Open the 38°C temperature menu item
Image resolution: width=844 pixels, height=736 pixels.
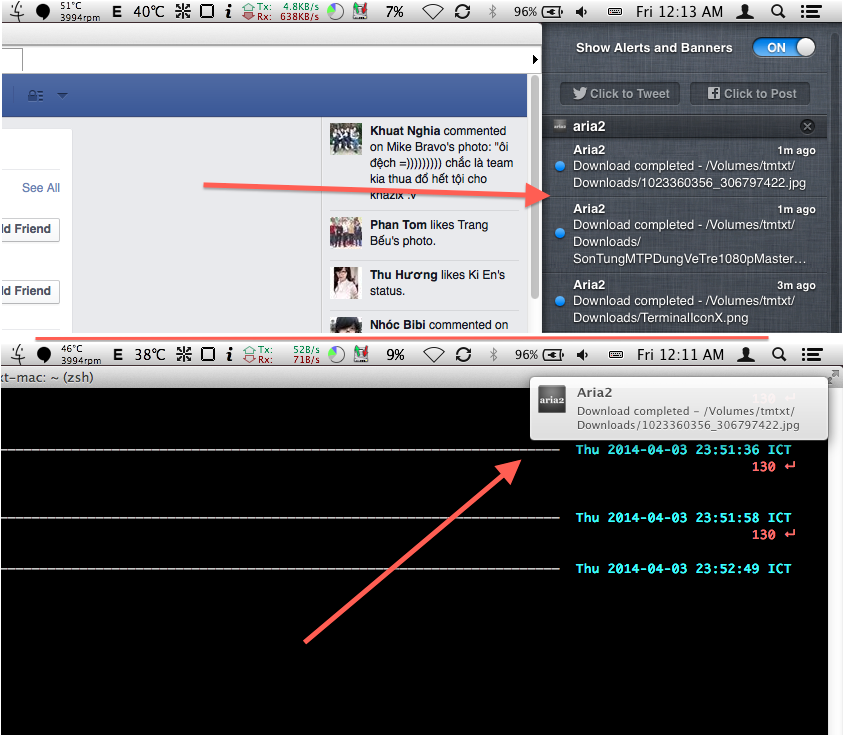pyautogui.click(x=150, y=354)
